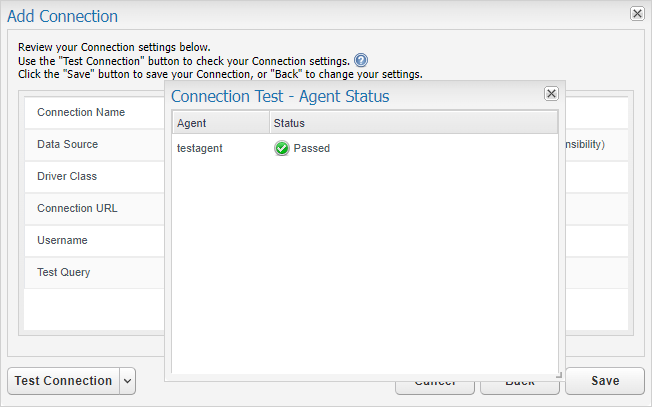Click the Passed status text
This screenshot has width=652, height=407.
click(311, 148)
